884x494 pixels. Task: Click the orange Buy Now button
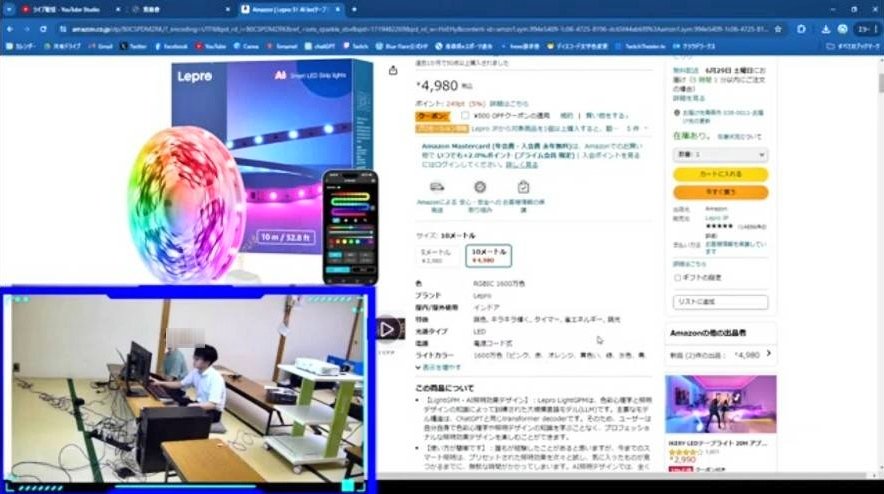720,192
